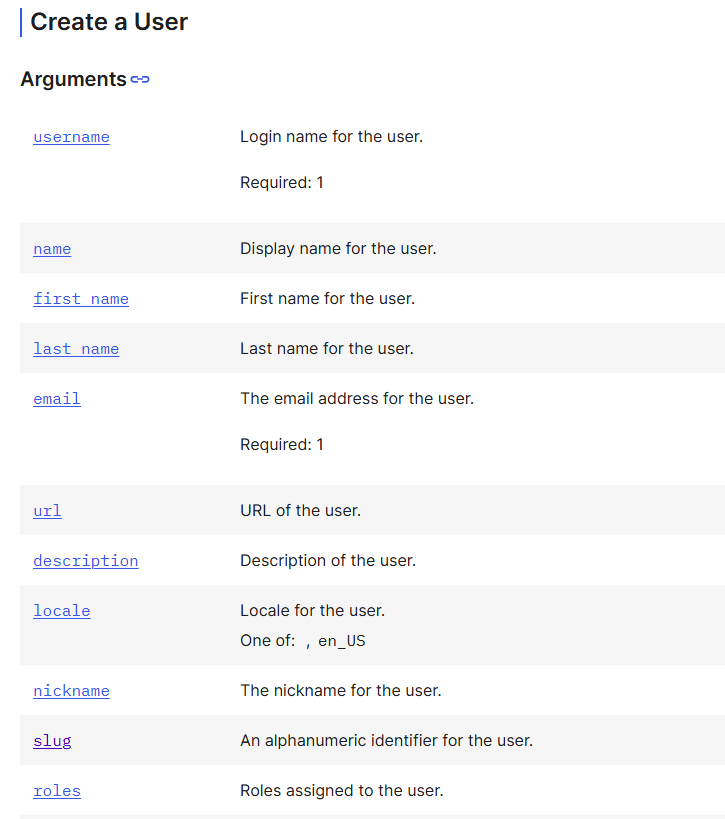Viewport: 725px width, 819px height.
Task: Click "Required: 1" under the email description
Action: click(282, 444)
